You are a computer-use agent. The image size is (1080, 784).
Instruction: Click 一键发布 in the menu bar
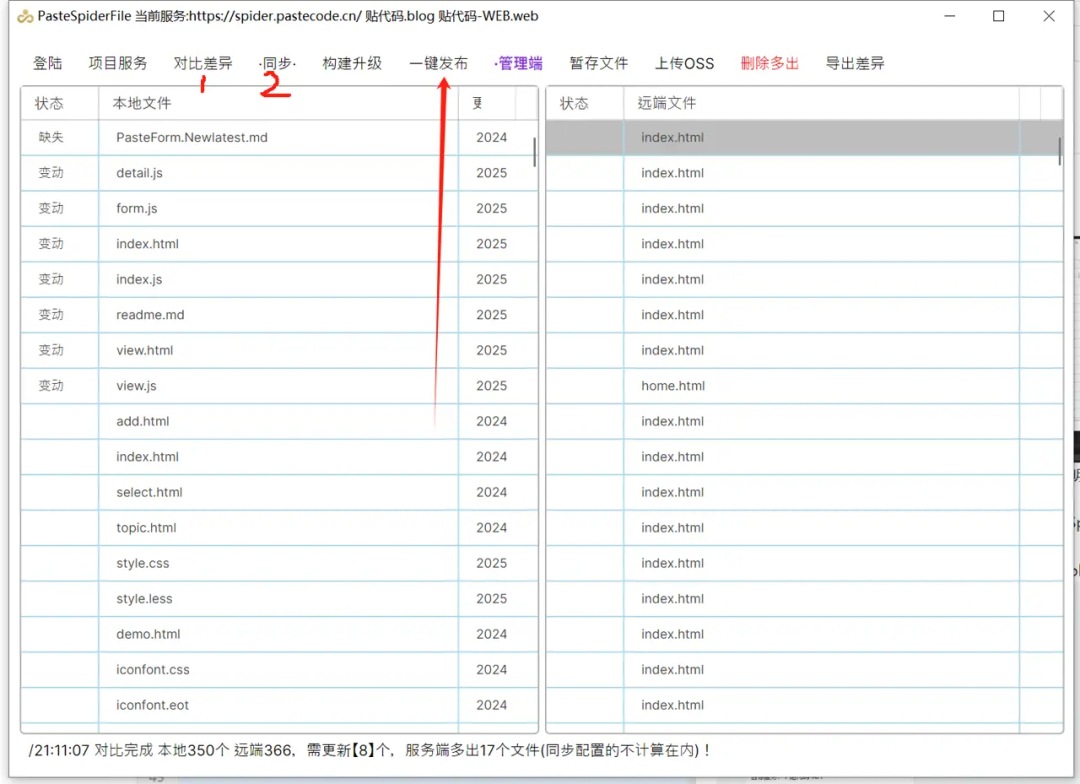[x=438, y=63]
